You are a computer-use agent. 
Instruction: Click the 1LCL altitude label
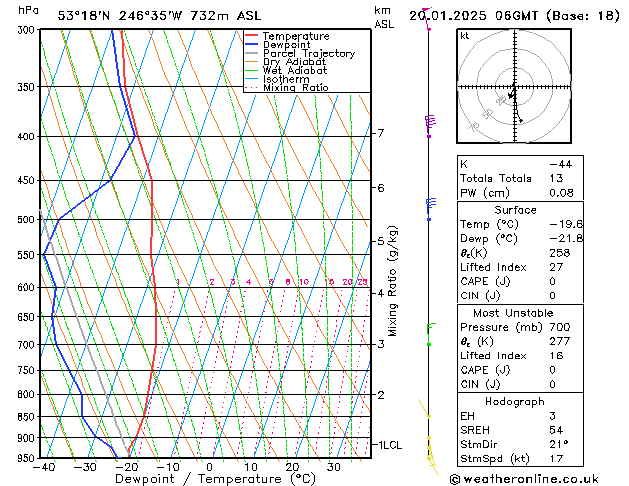(x=390, y=445)
